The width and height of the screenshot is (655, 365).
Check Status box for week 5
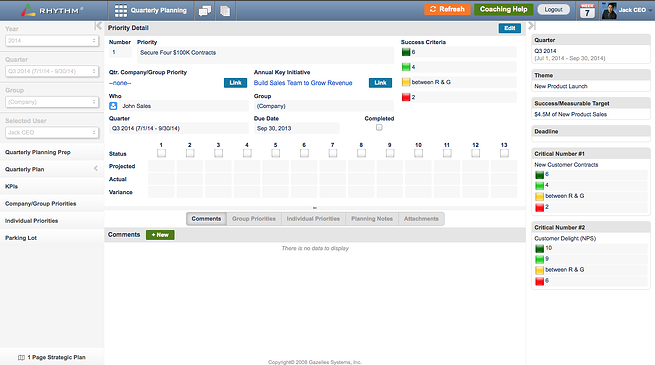pyautogui.click(x=275, y=153)
